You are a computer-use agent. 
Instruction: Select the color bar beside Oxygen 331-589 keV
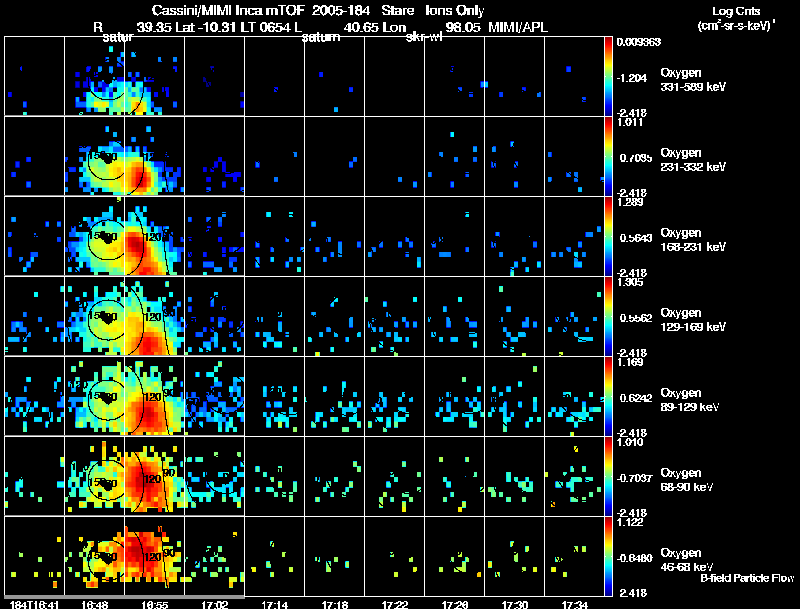(x=608, y=76)
